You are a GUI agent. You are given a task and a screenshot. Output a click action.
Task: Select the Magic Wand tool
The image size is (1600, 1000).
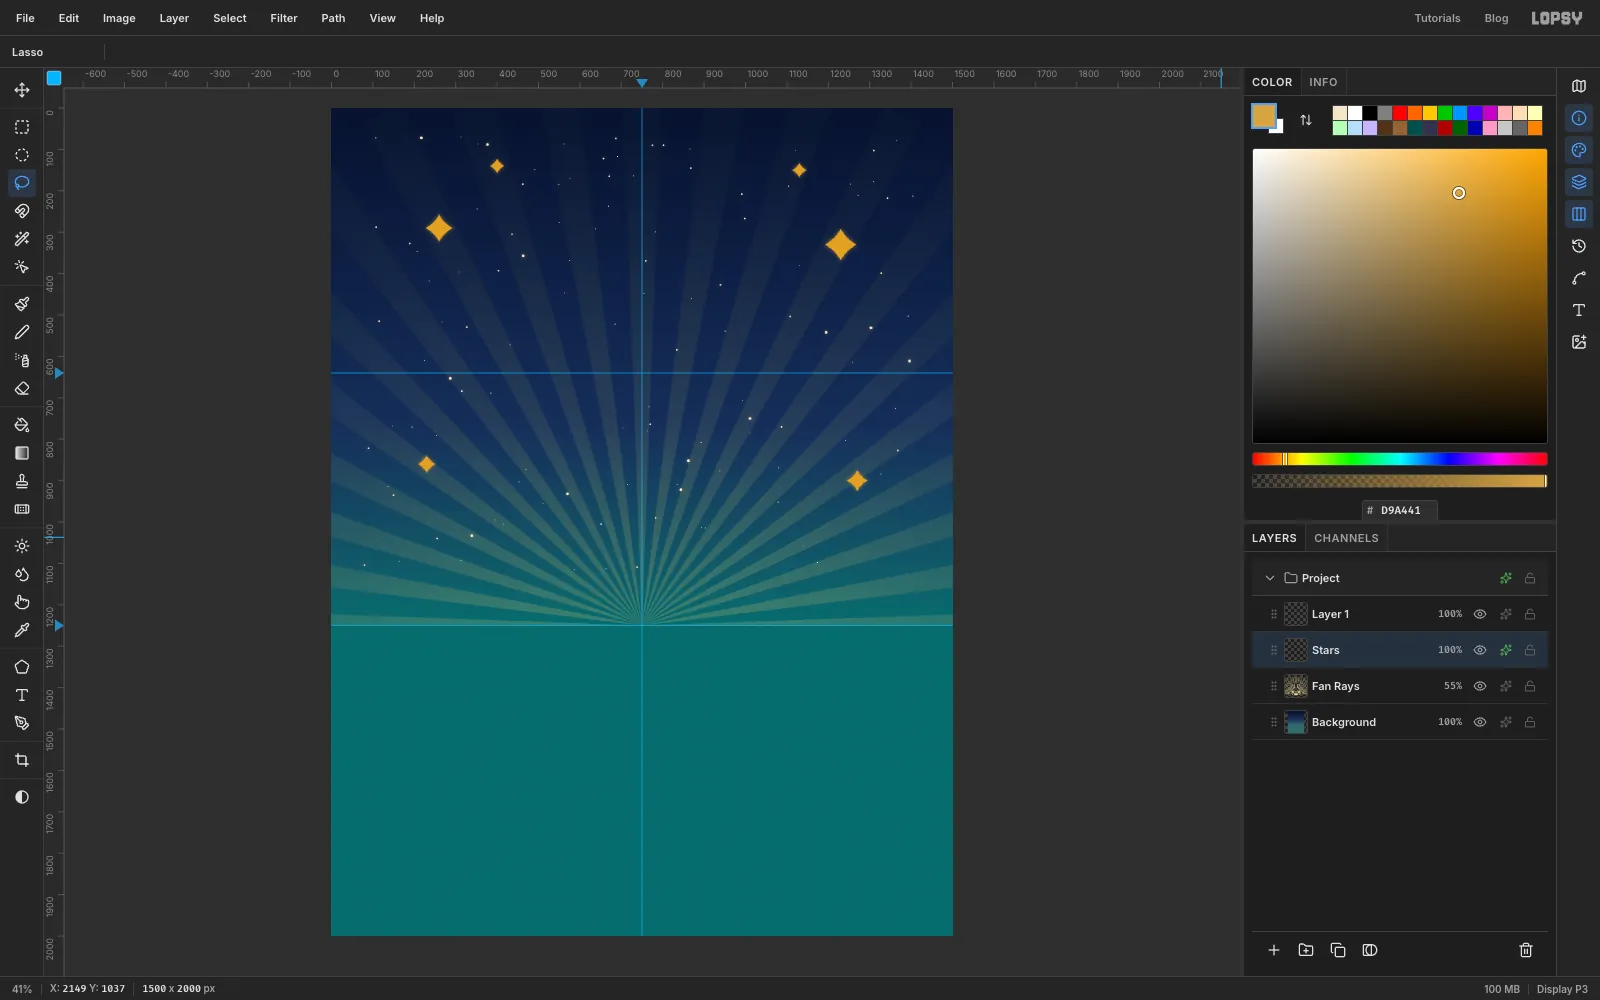click(x=22, y=239)
